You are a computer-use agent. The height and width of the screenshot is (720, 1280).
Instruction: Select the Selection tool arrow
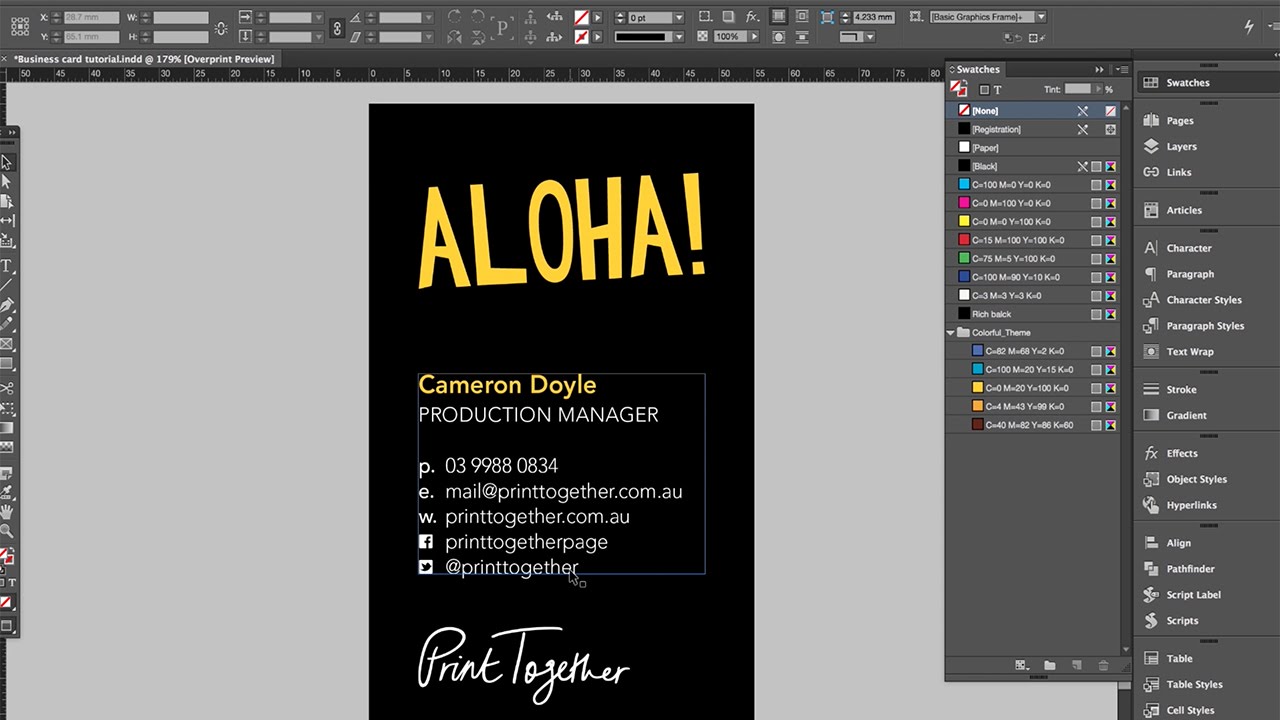[6, 162]
